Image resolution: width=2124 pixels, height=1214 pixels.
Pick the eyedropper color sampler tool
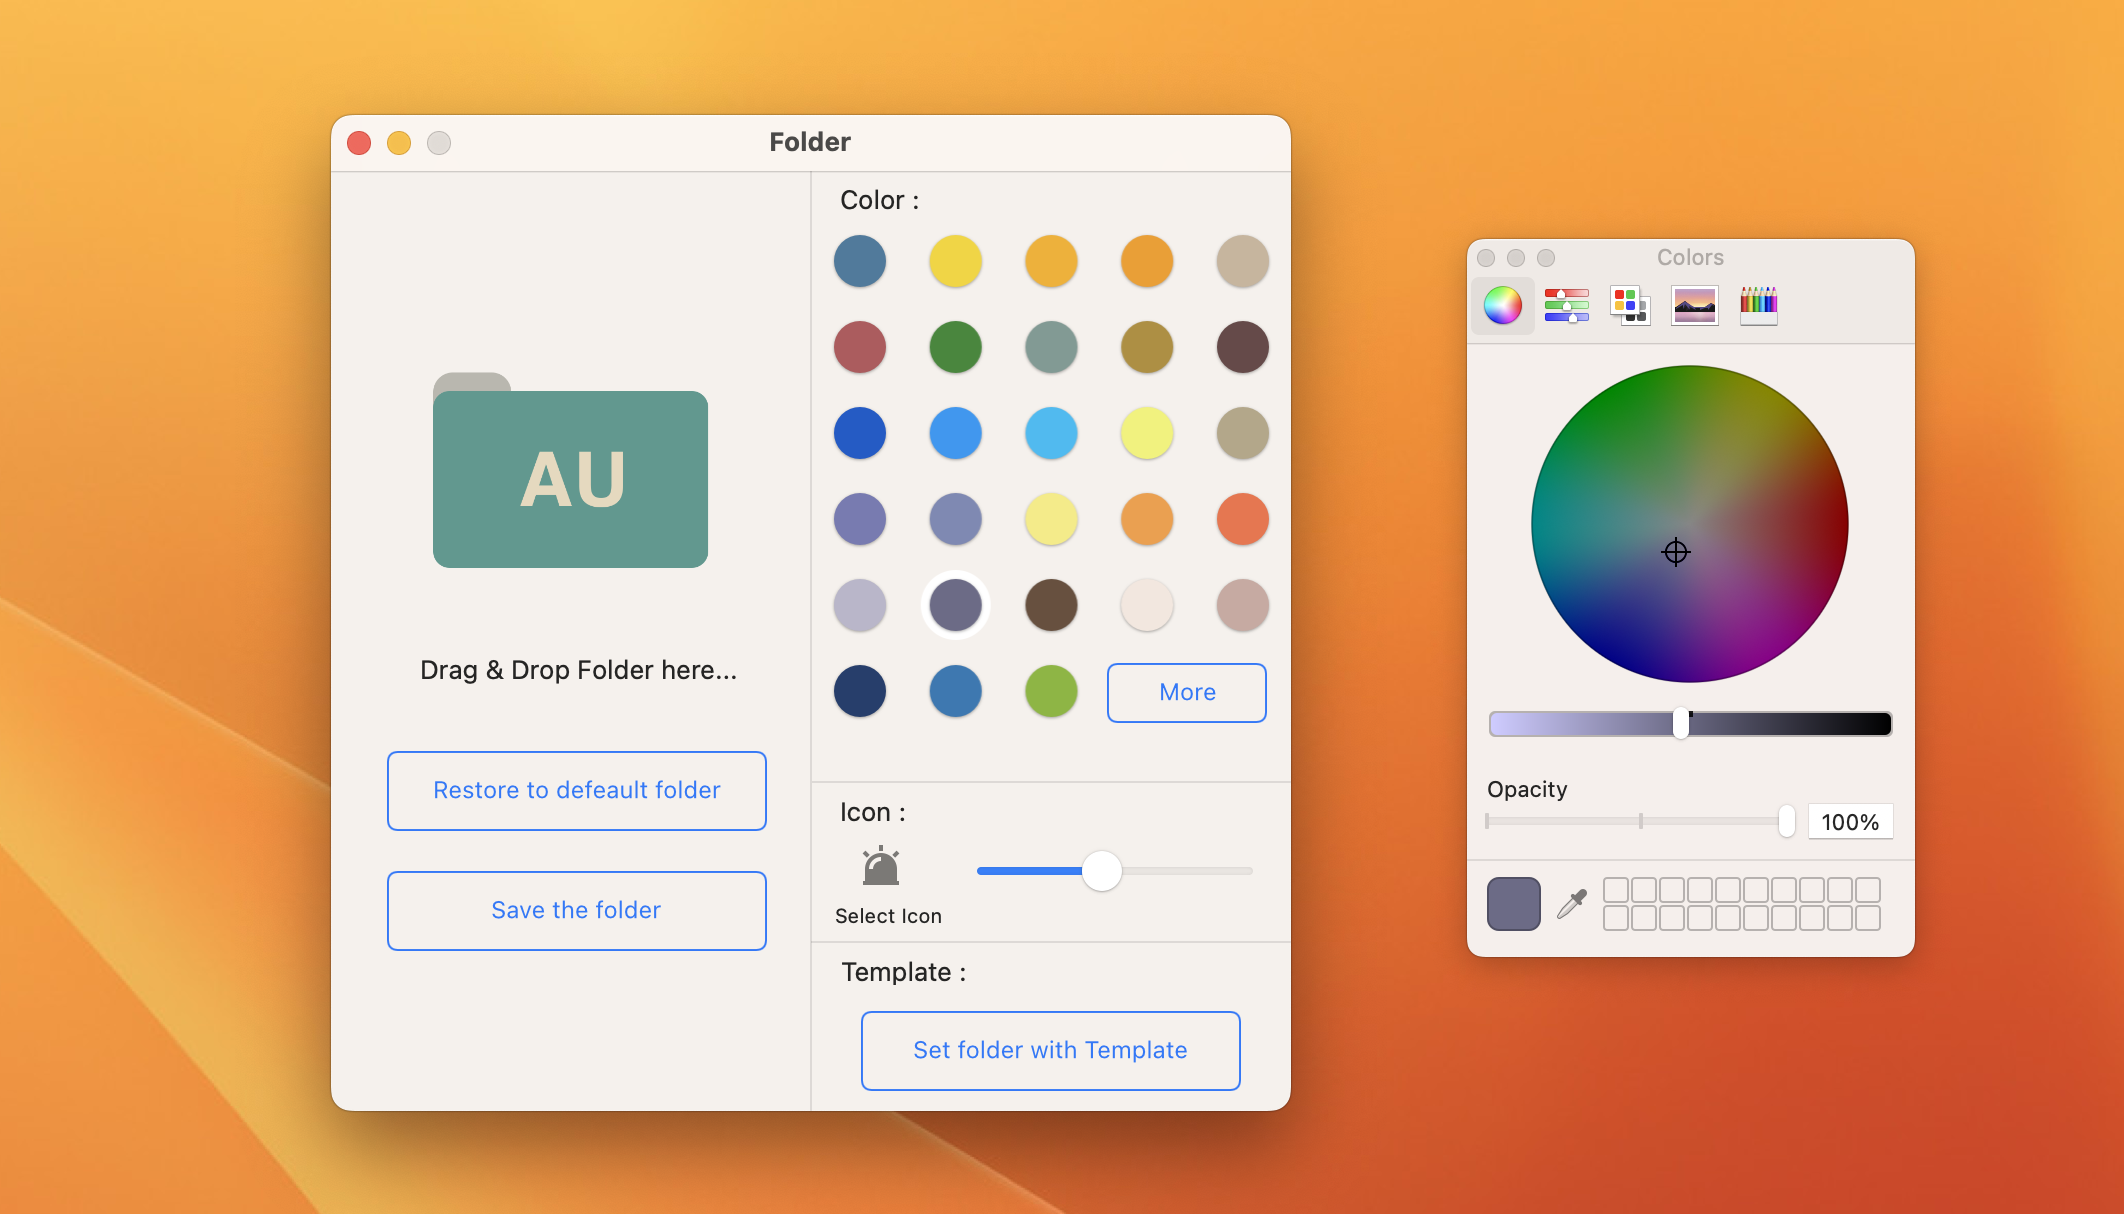coord(1572,904)
